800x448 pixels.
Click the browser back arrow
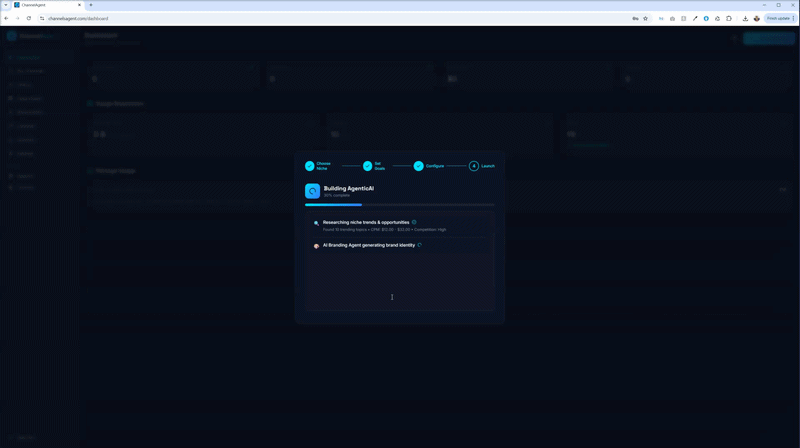pyautogui.click(x=6, y=18)
